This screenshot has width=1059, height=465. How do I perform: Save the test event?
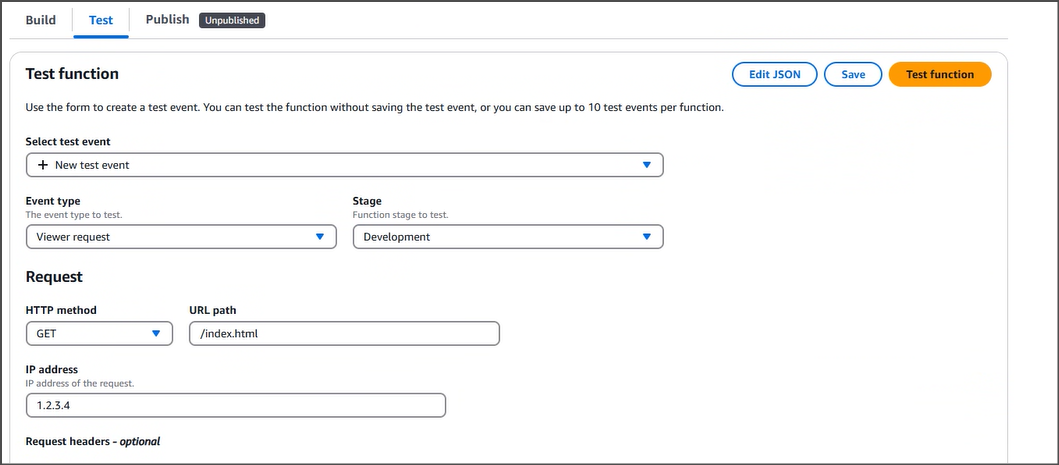coord(853,74)
